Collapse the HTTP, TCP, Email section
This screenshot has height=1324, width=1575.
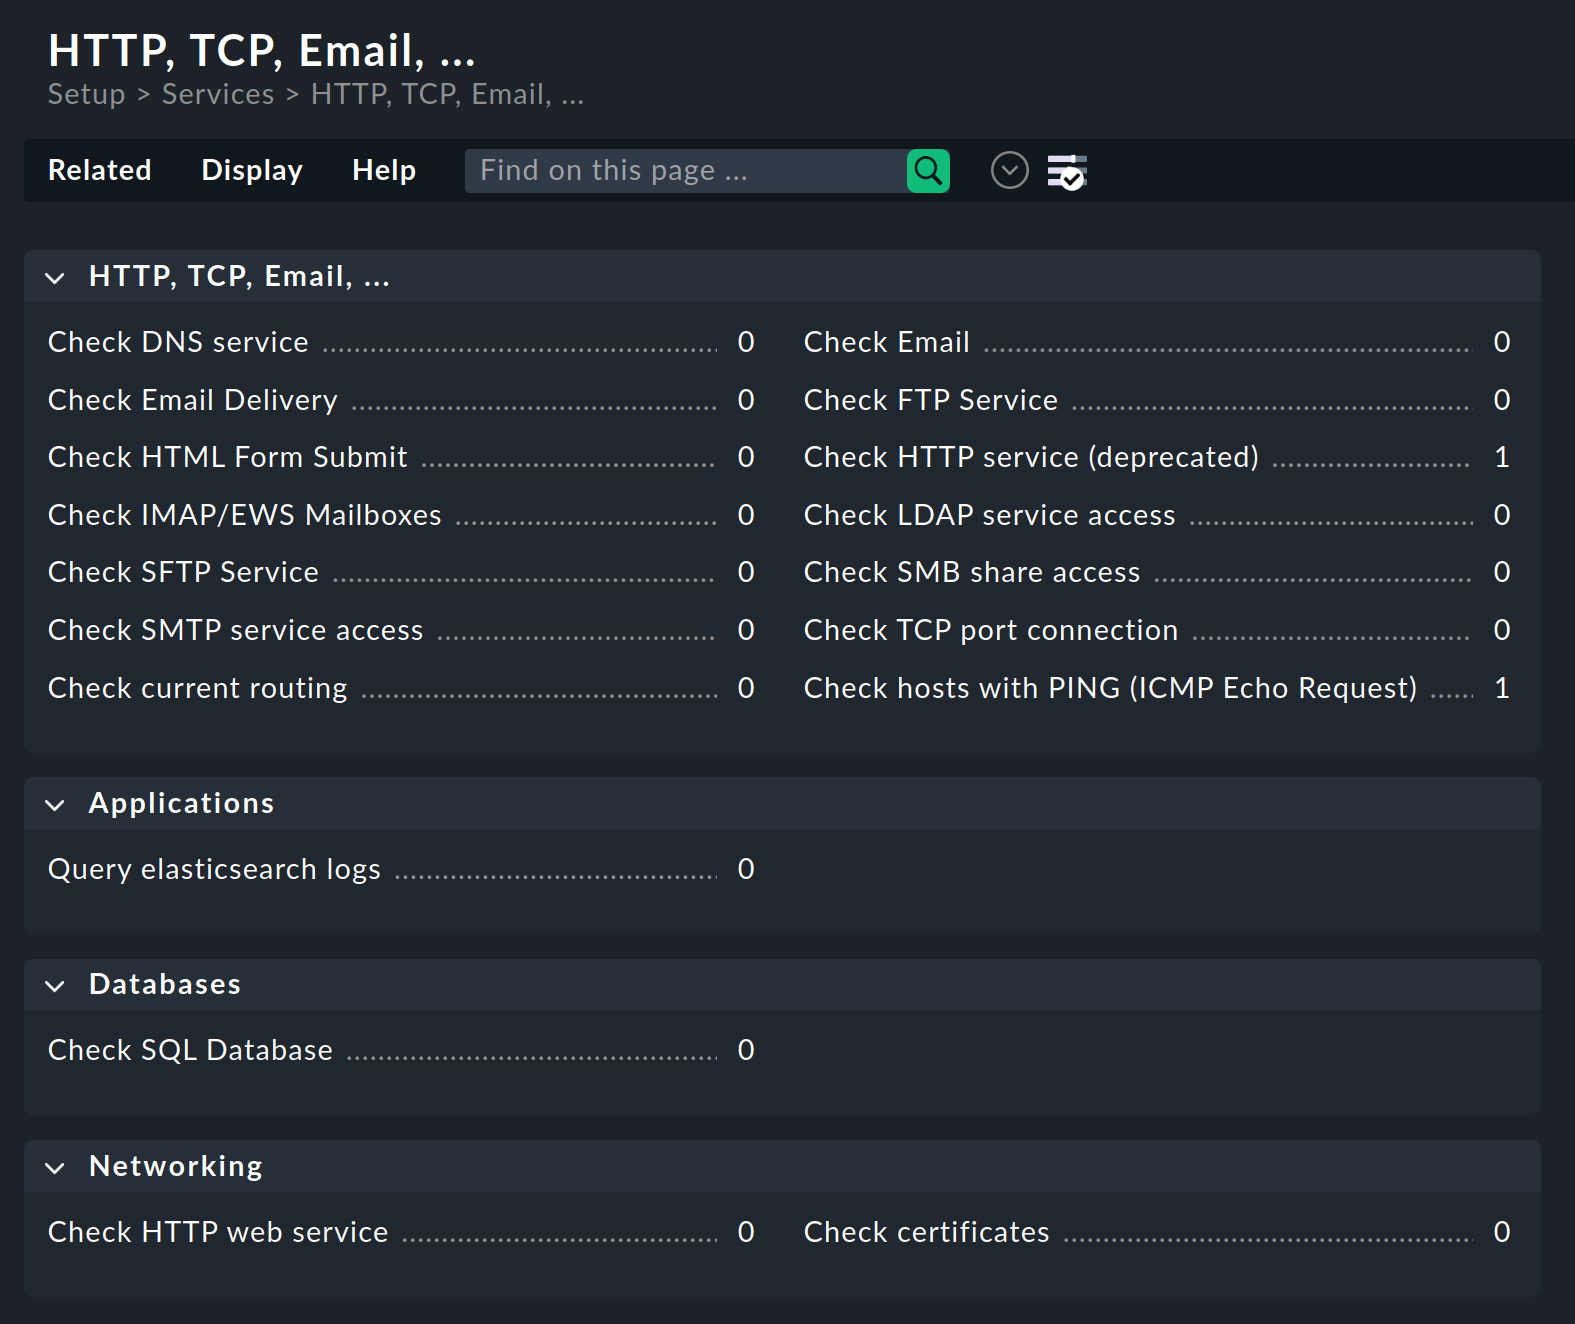click(x=55, y=278)
